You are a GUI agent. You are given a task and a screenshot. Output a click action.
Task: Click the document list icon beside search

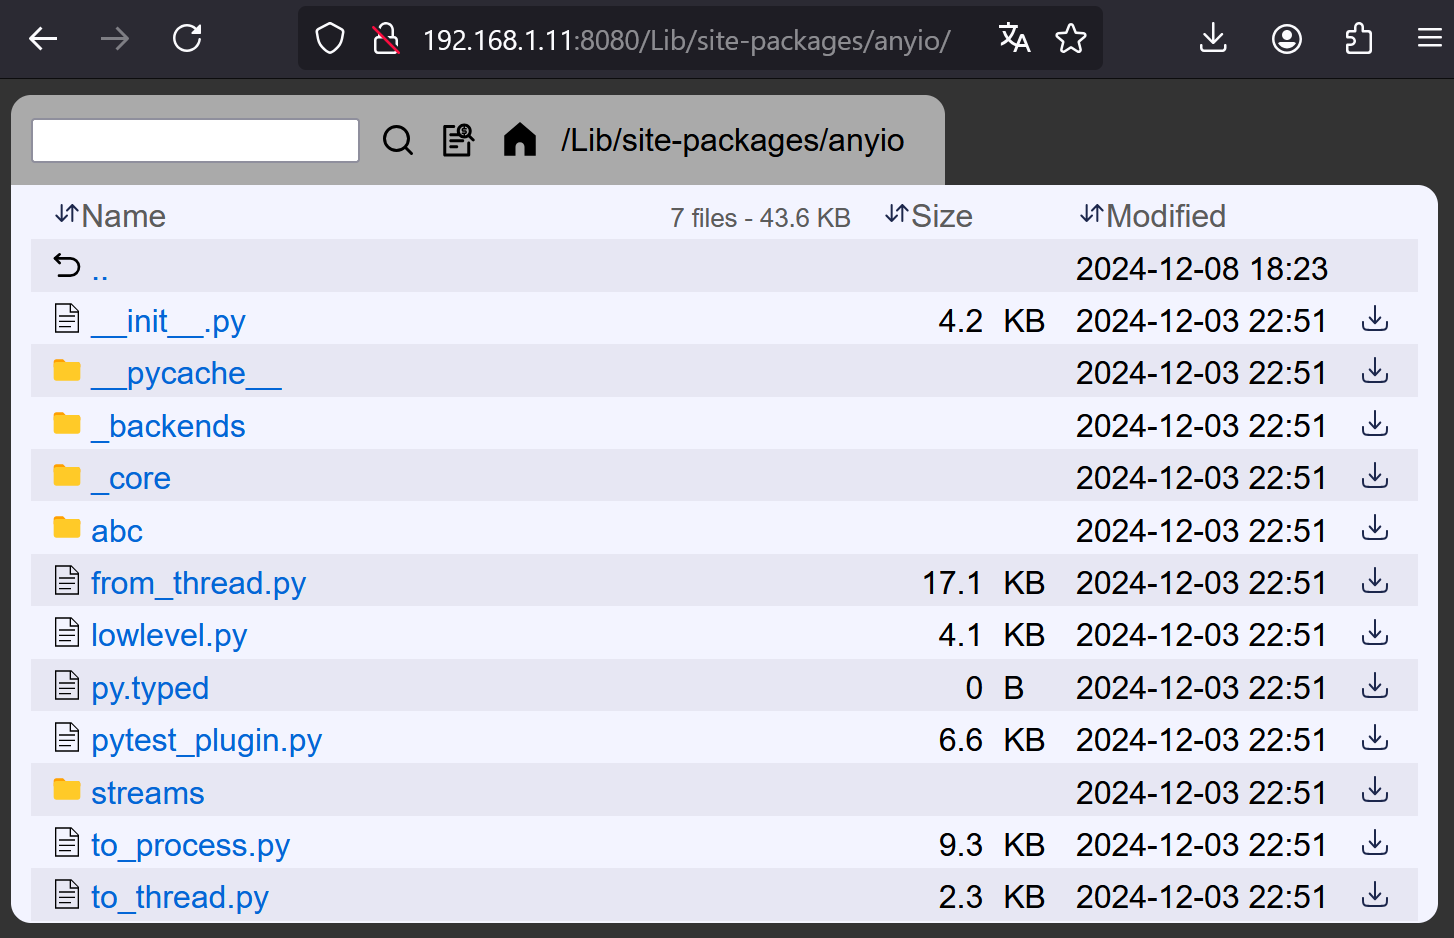click(x=458, y=140)
